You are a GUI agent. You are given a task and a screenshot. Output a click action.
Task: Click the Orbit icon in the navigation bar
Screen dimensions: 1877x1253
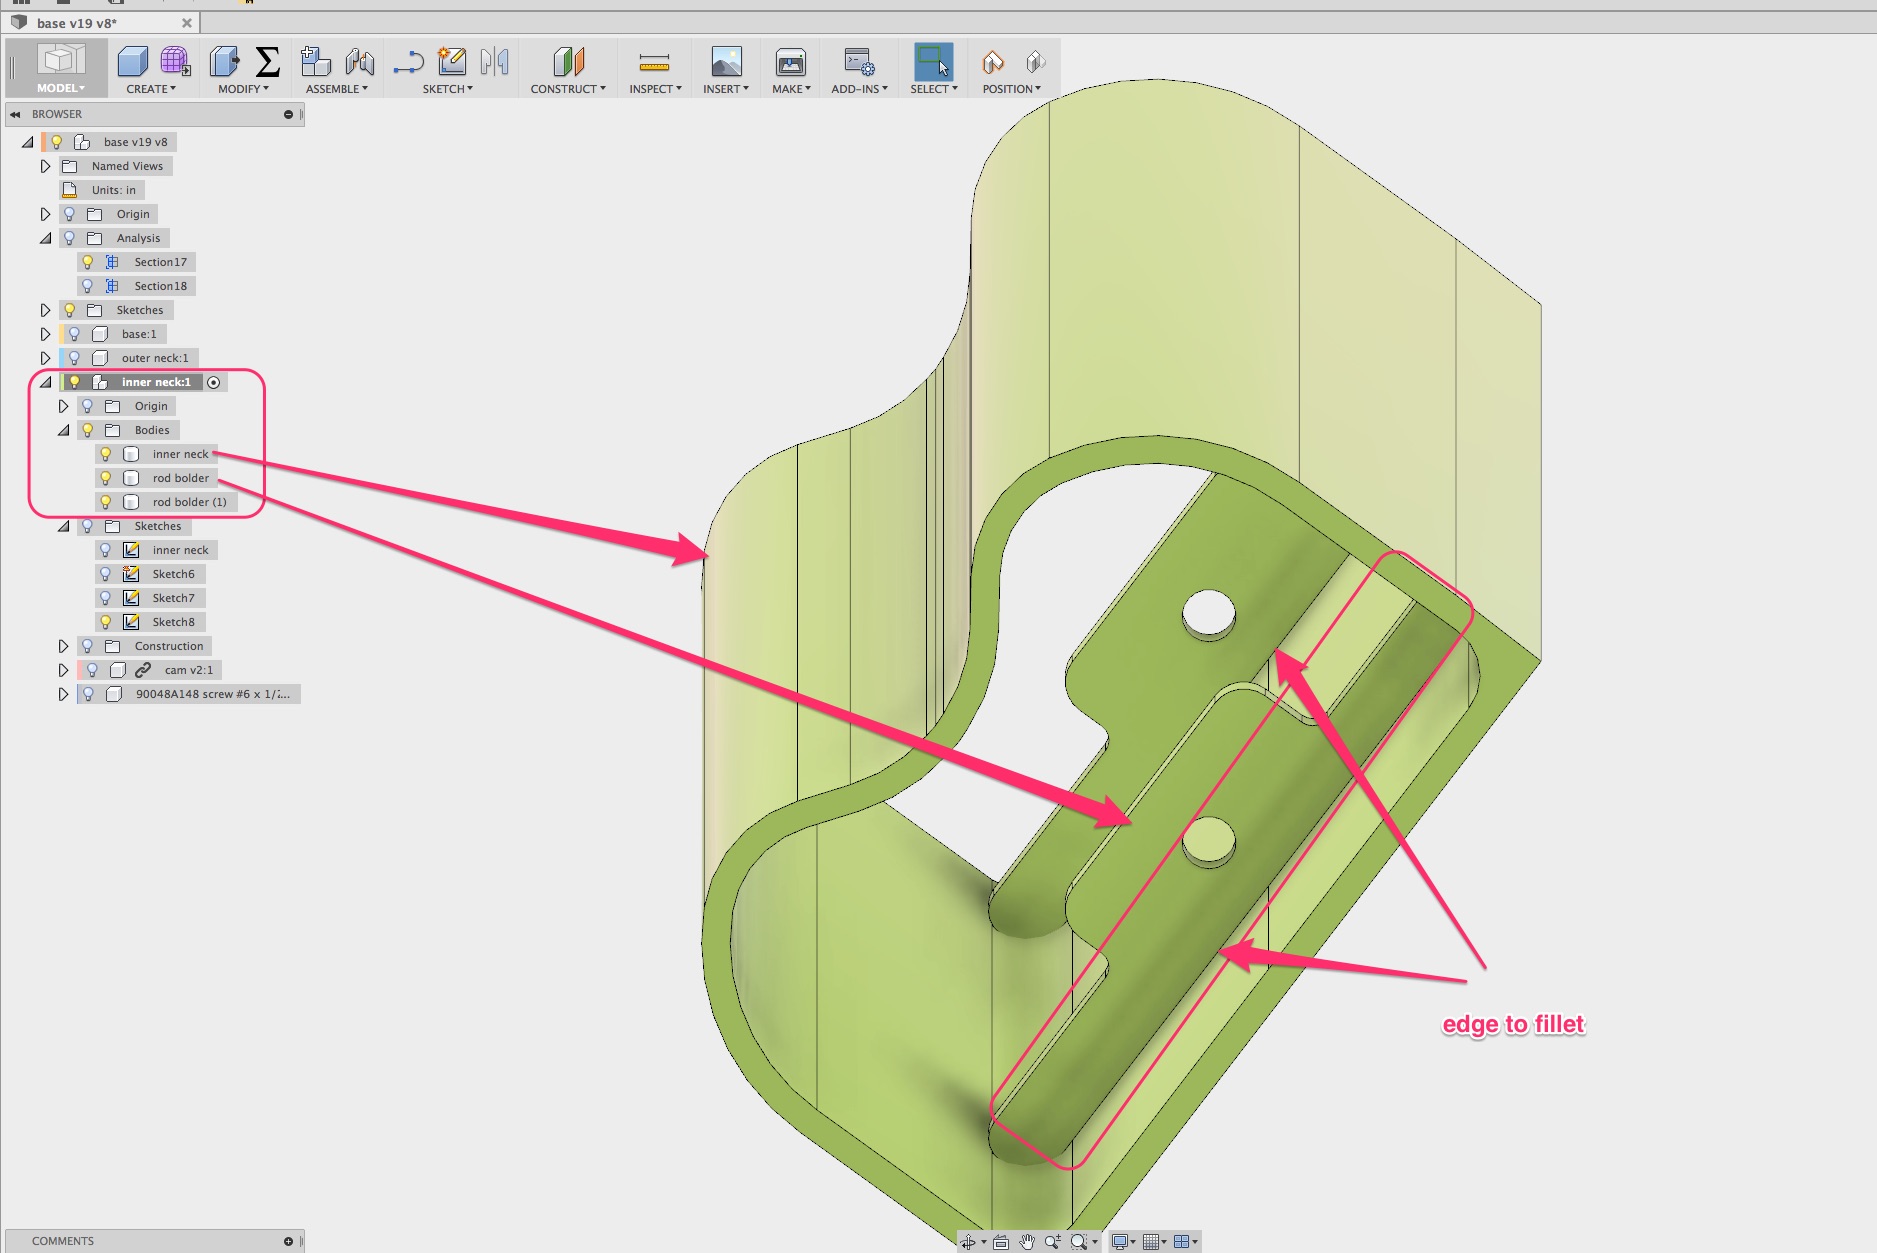click(969, 1242)
